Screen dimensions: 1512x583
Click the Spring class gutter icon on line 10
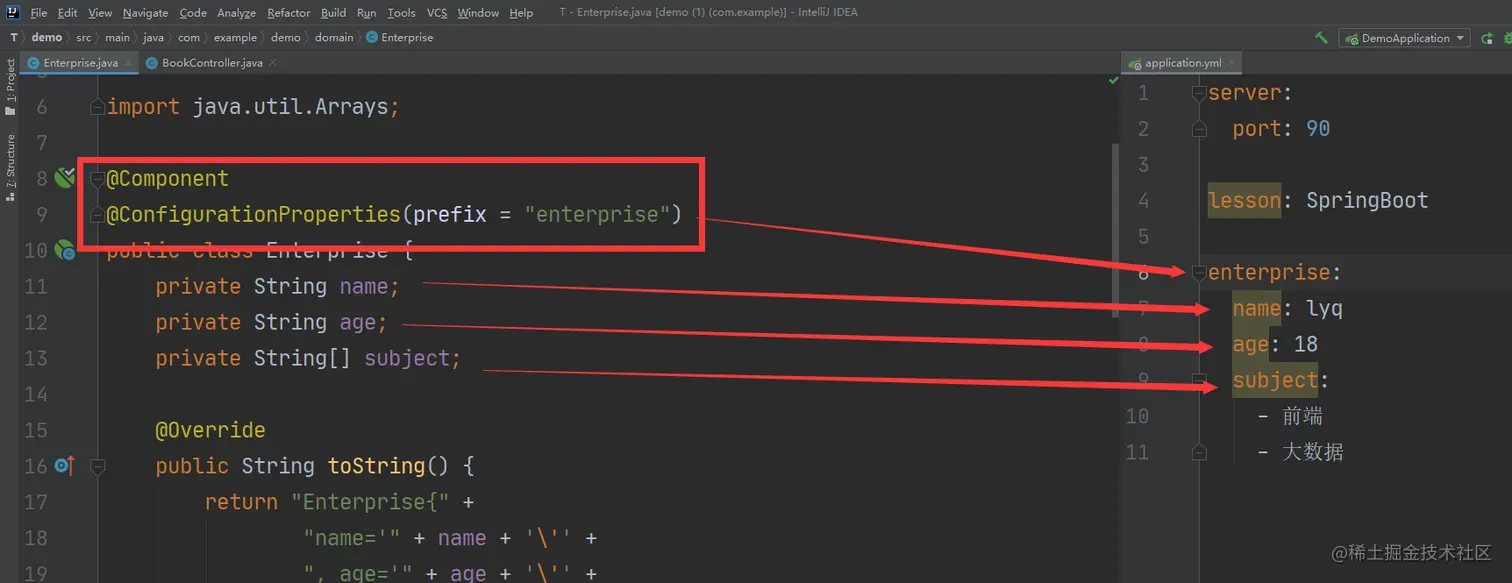click(x=65, y=250)
